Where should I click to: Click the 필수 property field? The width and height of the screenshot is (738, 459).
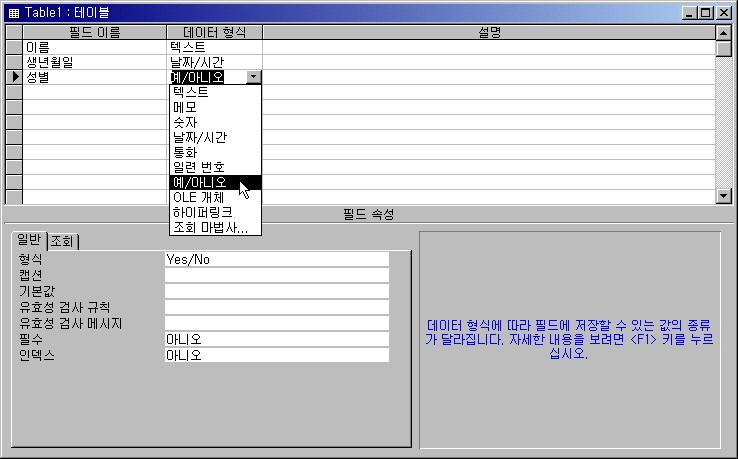pos(276,339)
